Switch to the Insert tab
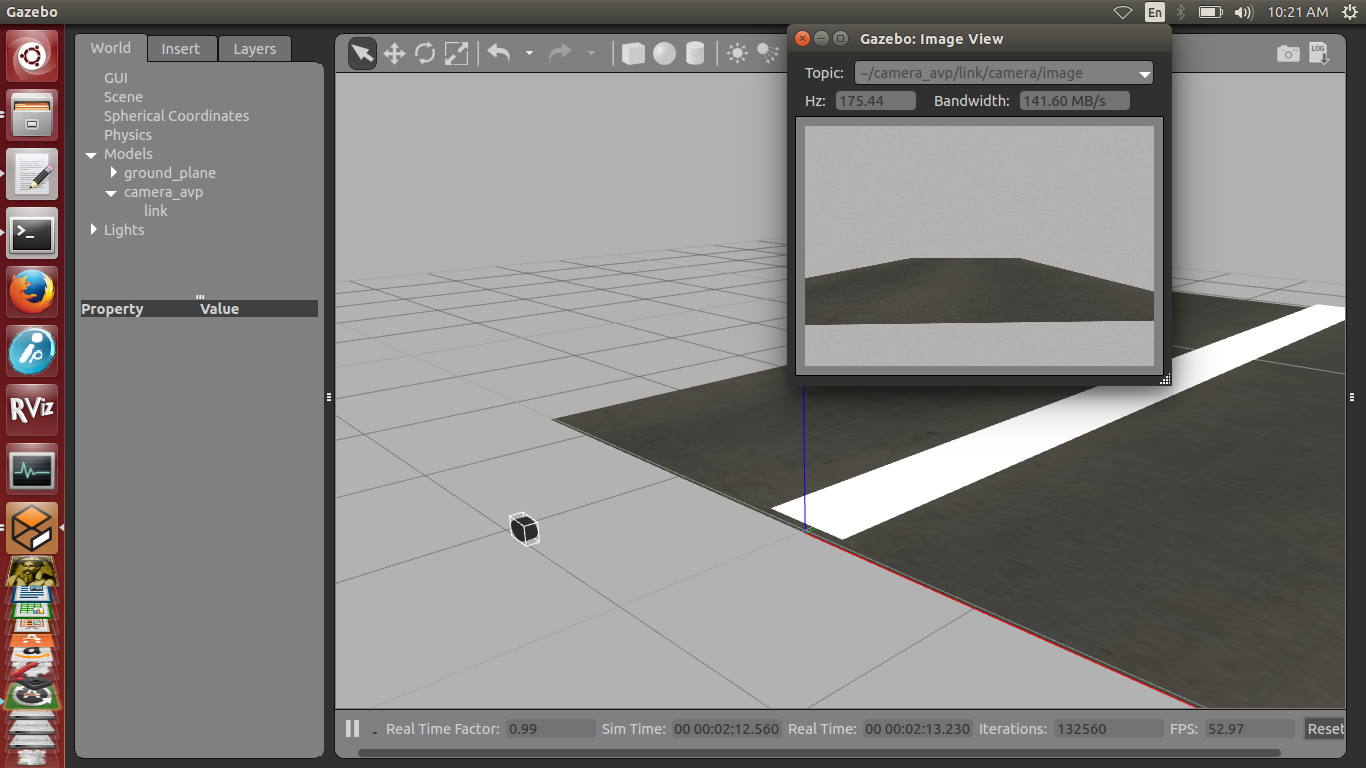 [181, 48]
